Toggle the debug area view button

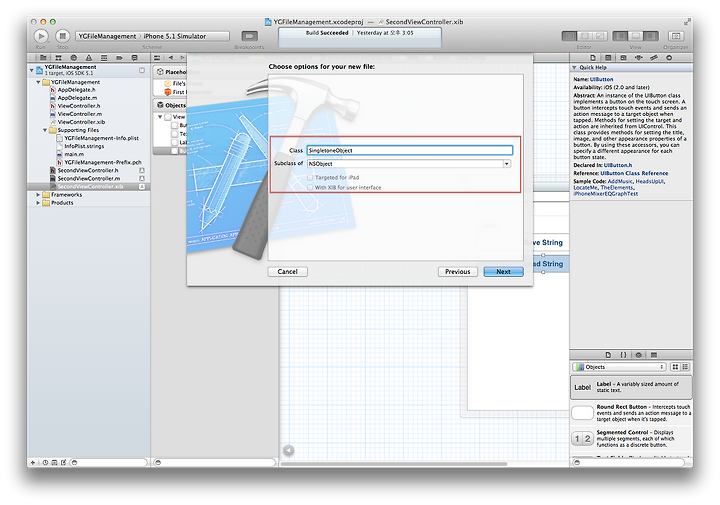pos(636,36)
